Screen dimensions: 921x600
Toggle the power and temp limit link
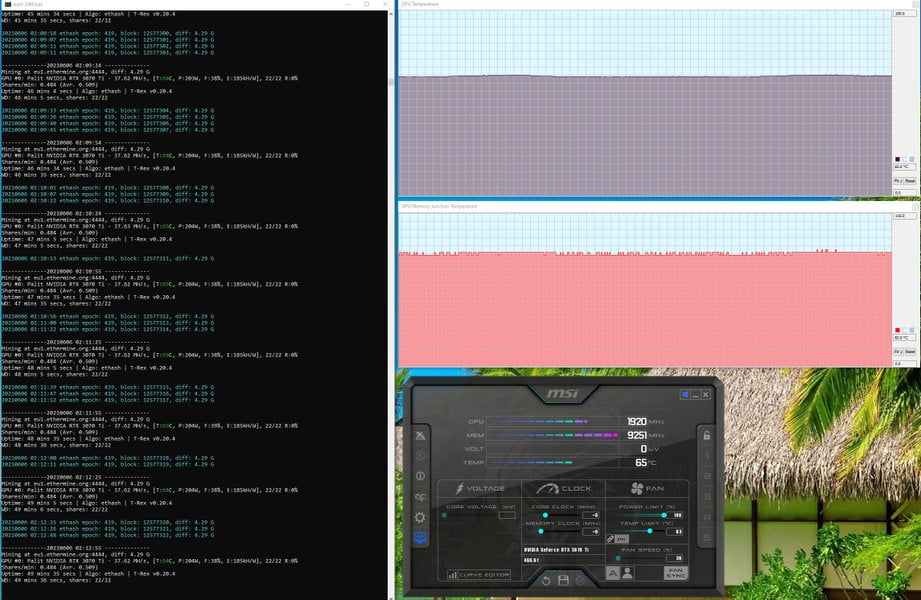pyautogui.click(x=610, y=538)
